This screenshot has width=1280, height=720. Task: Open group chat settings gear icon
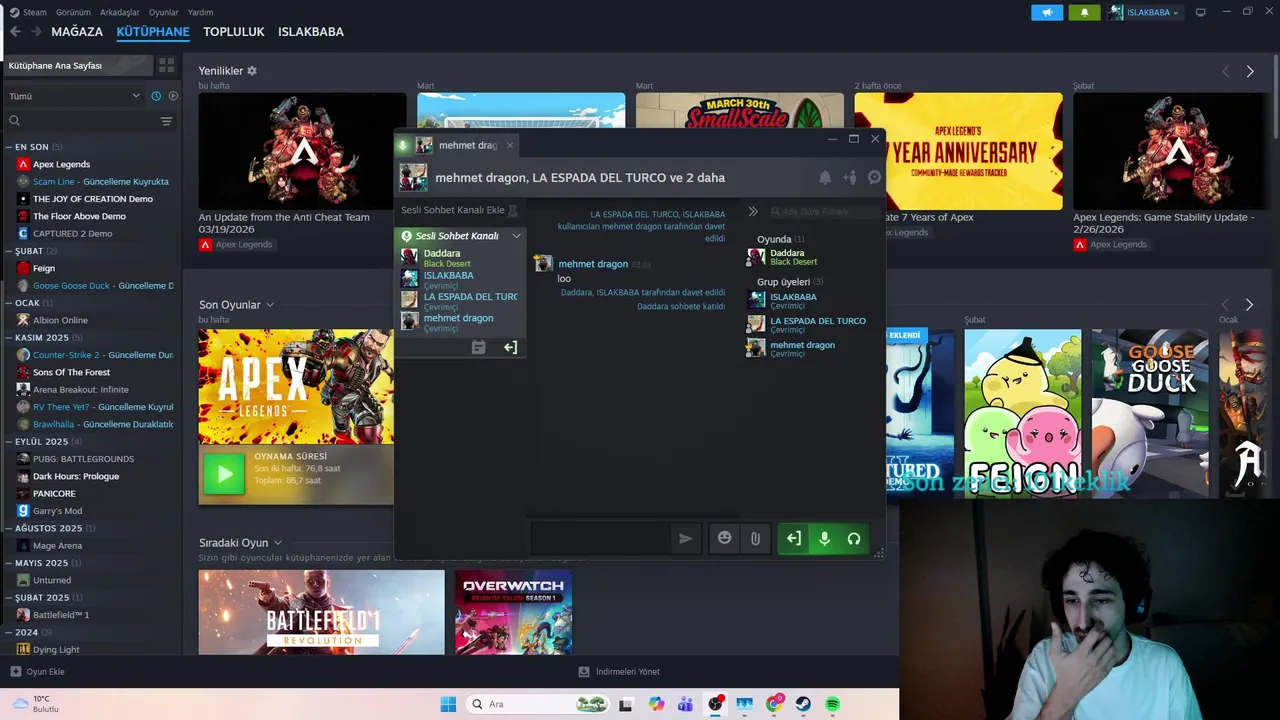click(x=874, y=177)
